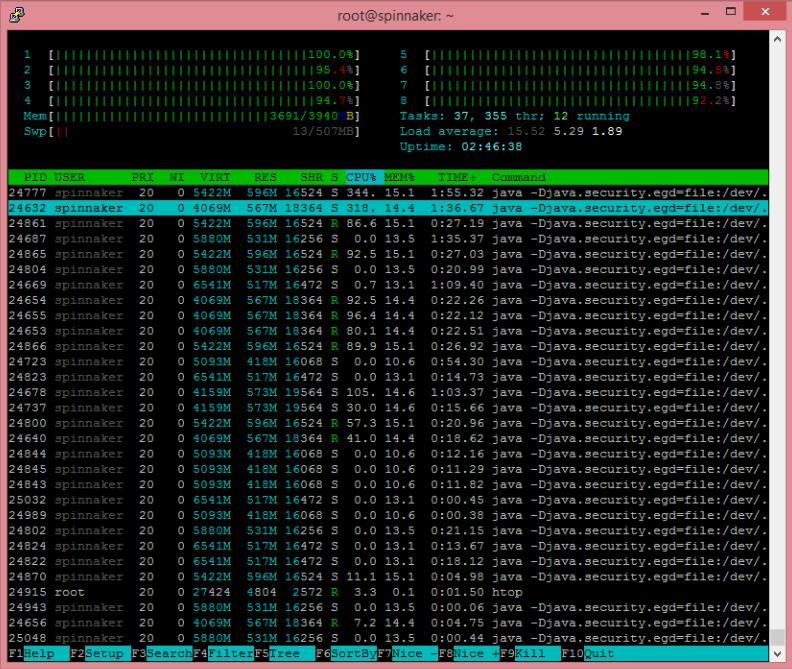Click the Swp usage bar 13/507MB
The width and height of the screenshot is (792, 669).
[204, 131]
